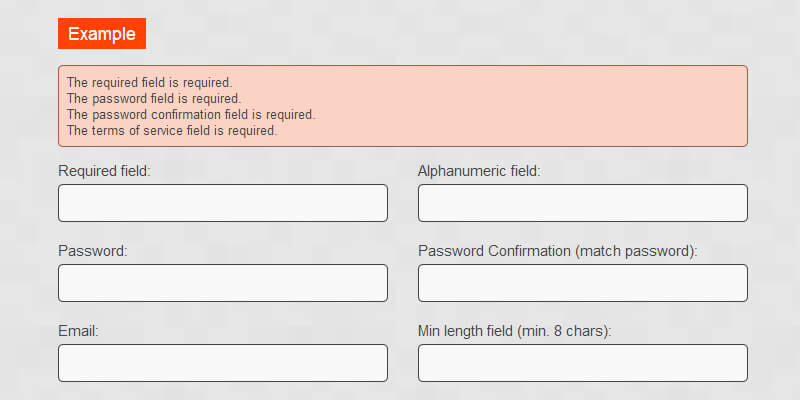Image resolution: width=800 pixels, height=400 pixels.
Task: Click into the Password input box
Action: pyautogui.click(x=222, y=283)
